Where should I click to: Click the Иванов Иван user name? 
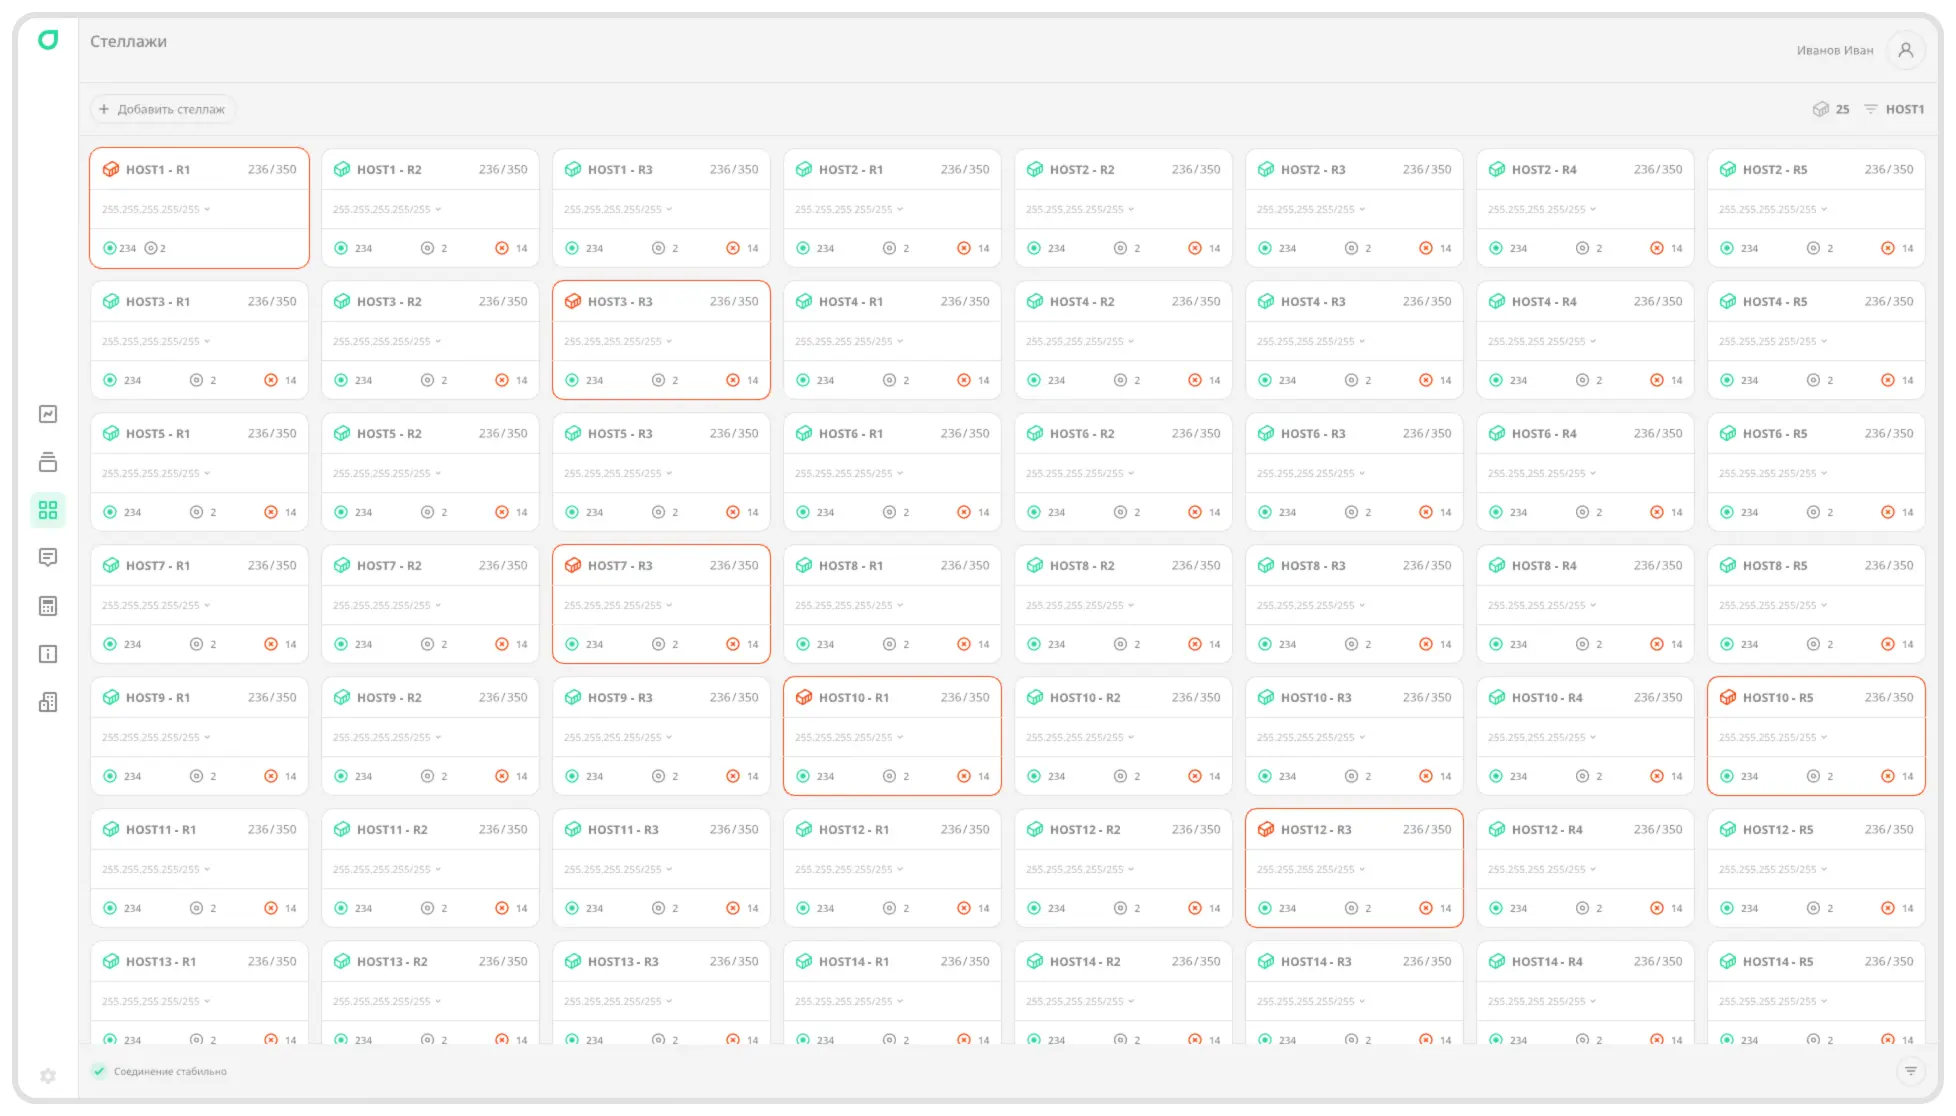tap(1834, 50)
